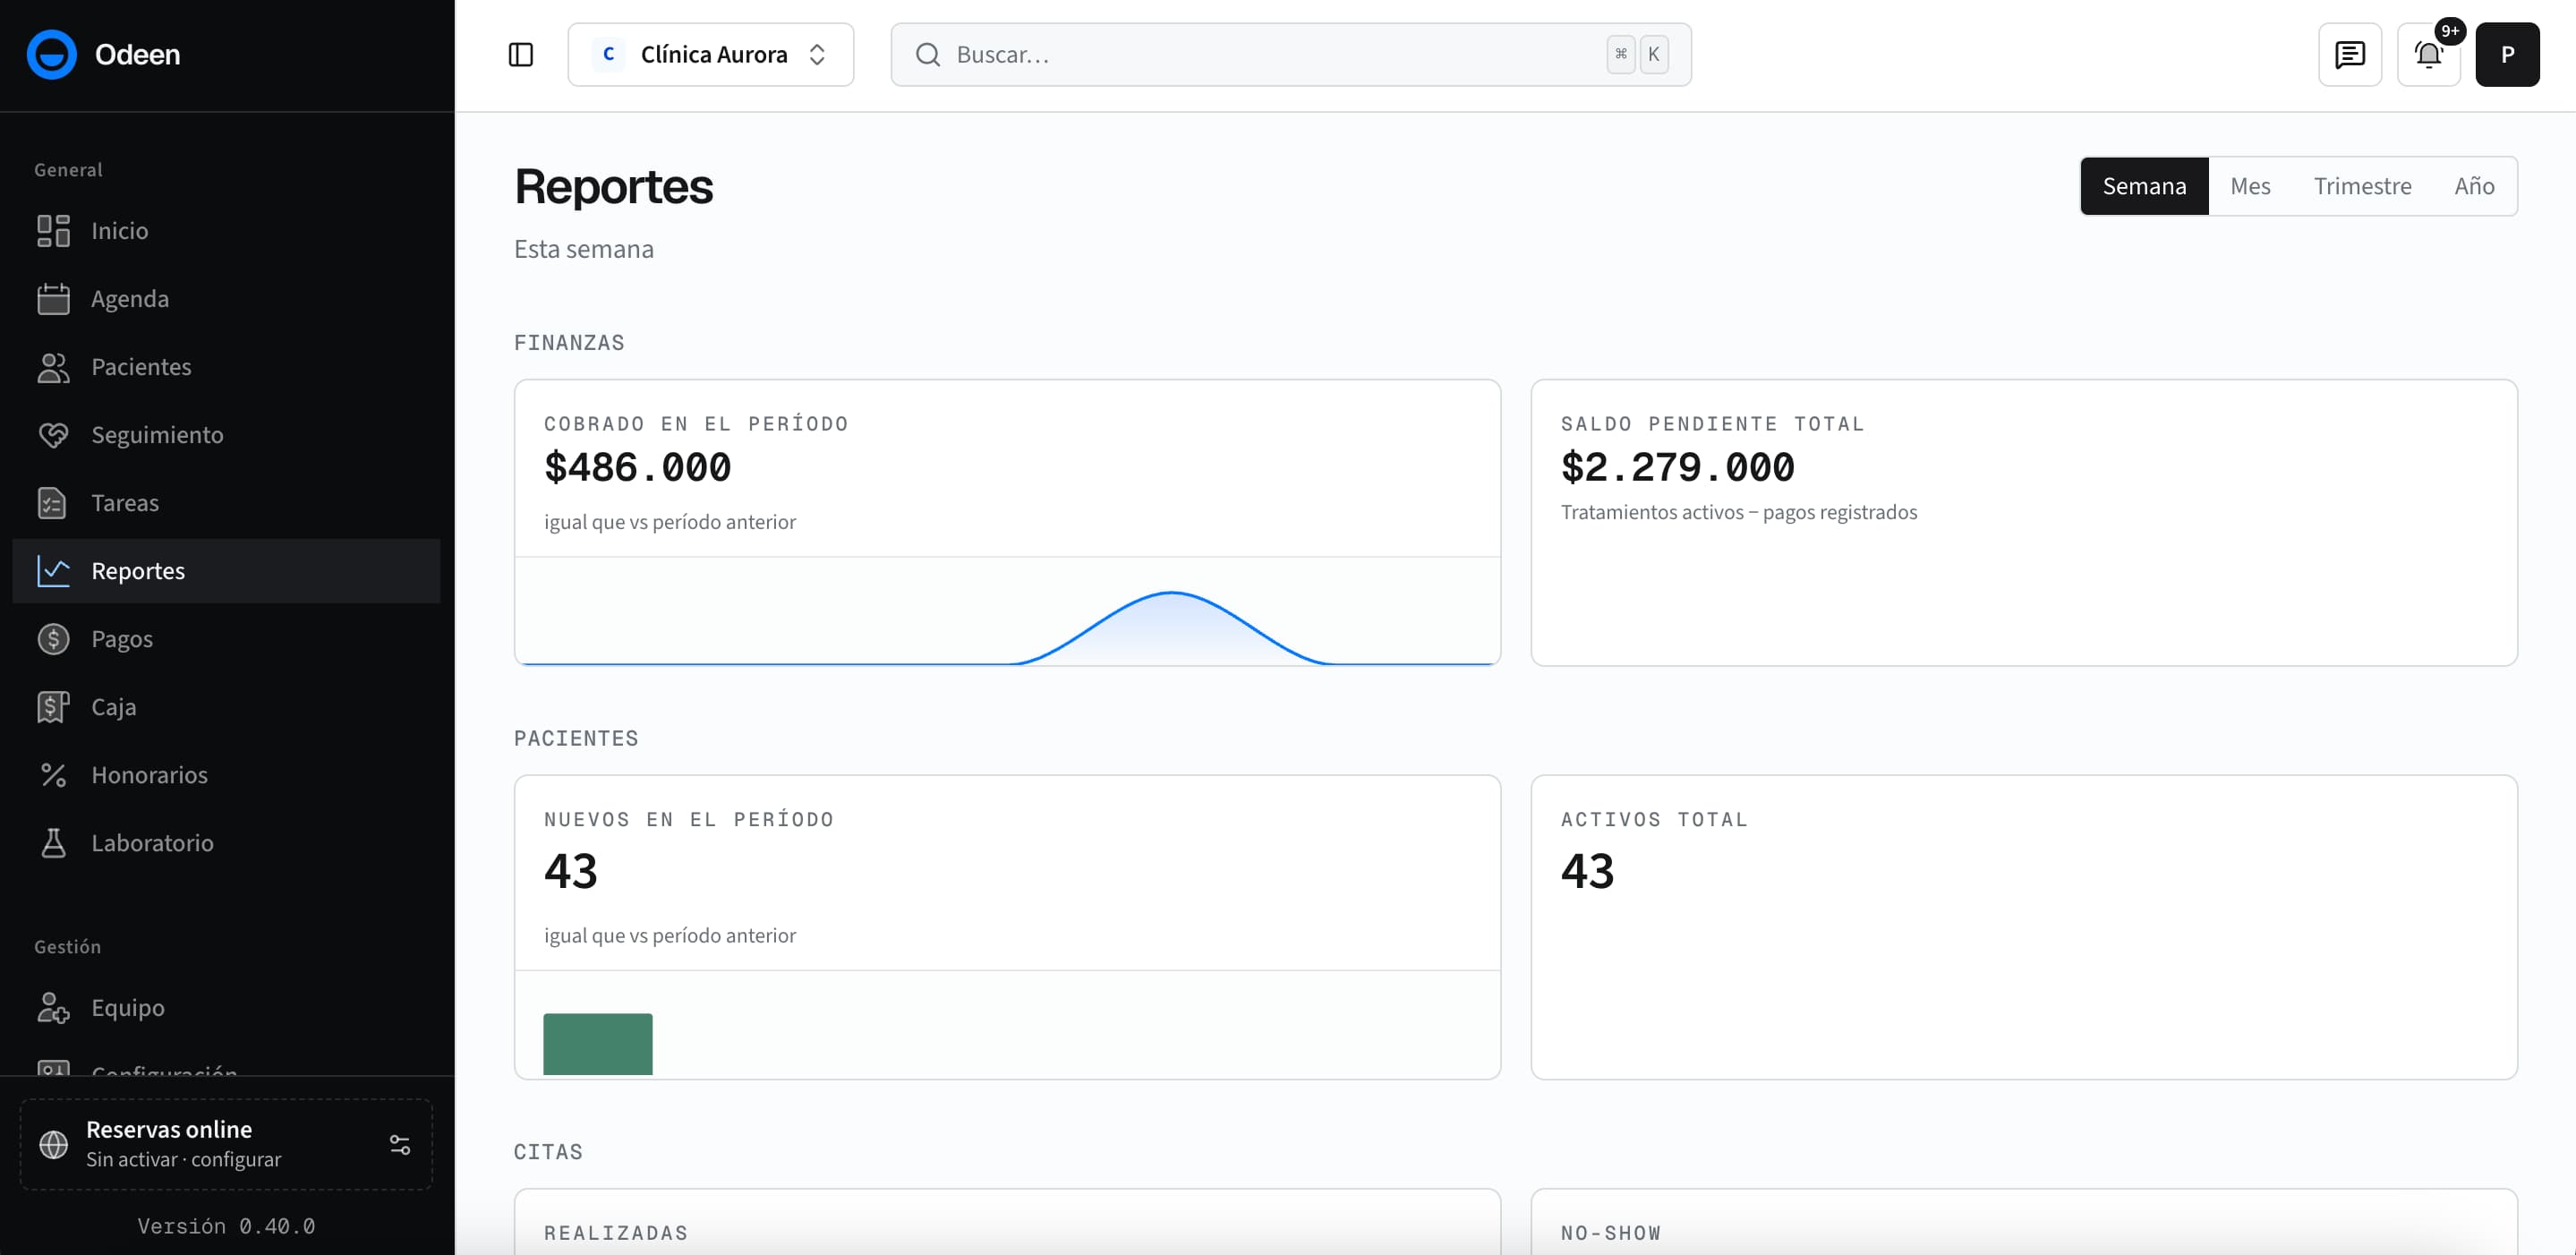Click the Seguimiento heart icon
This screenshot has height=1255, width=2576.
53,434
